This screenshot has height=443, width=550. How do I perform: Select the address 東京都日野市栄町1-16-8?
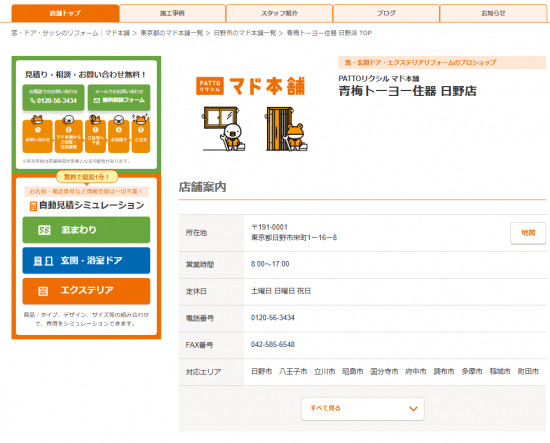coord(294,237)
